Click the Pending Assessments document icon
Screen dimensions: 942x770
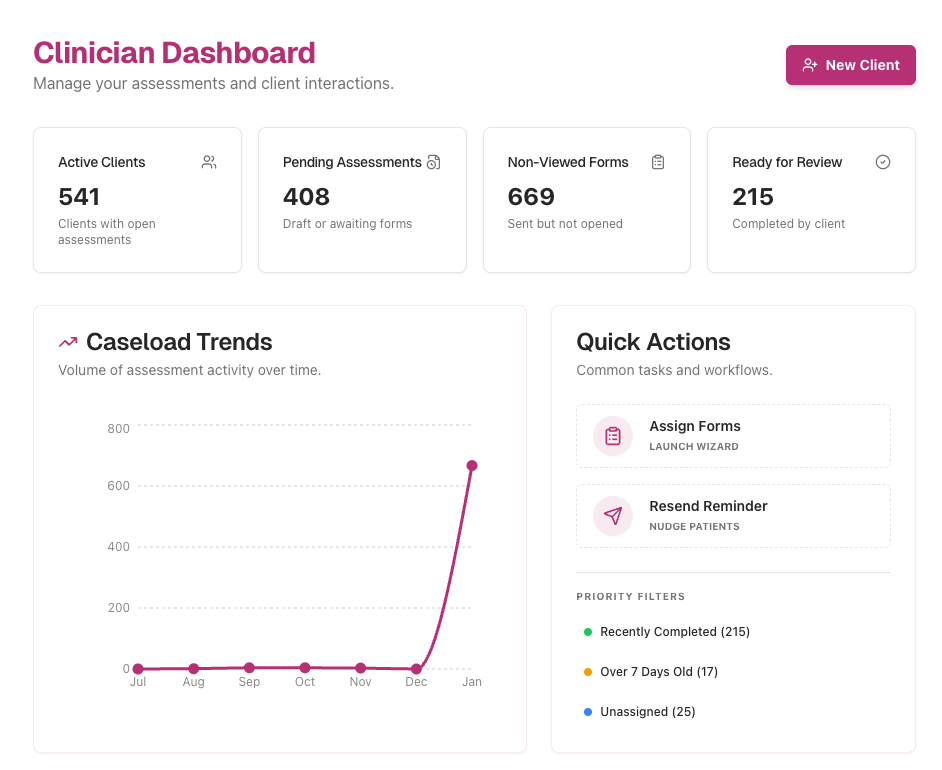(433, 161)
